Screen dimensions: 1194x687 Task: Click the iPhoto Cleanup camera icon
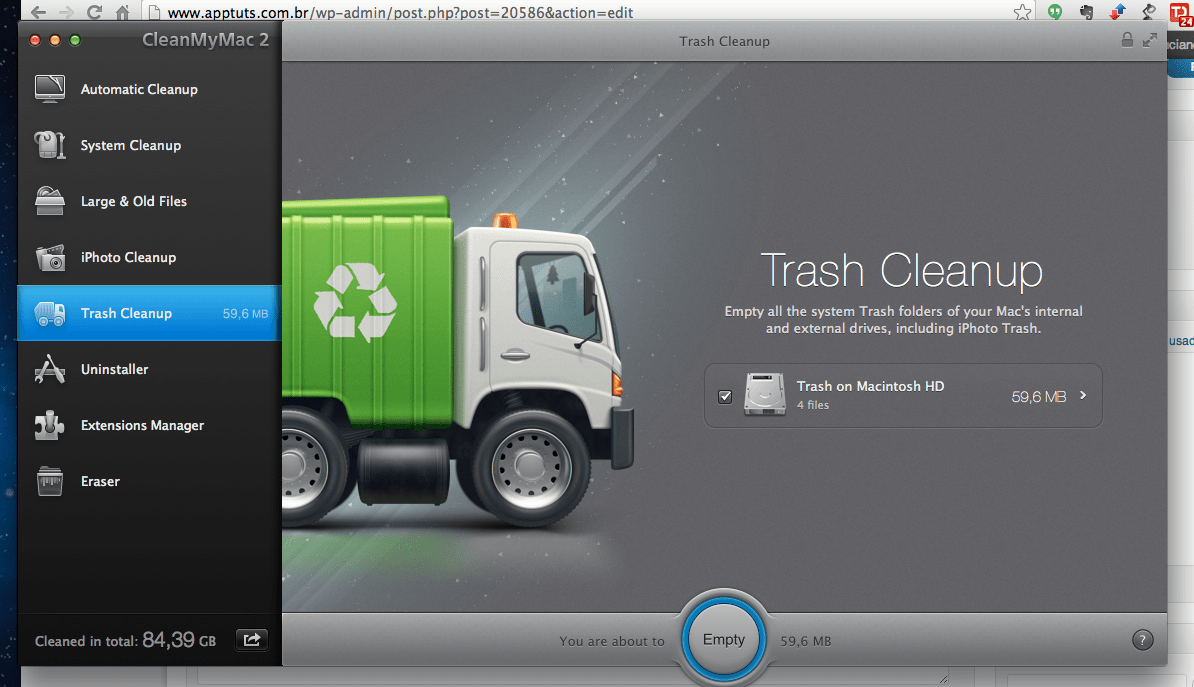click(49, 257)
